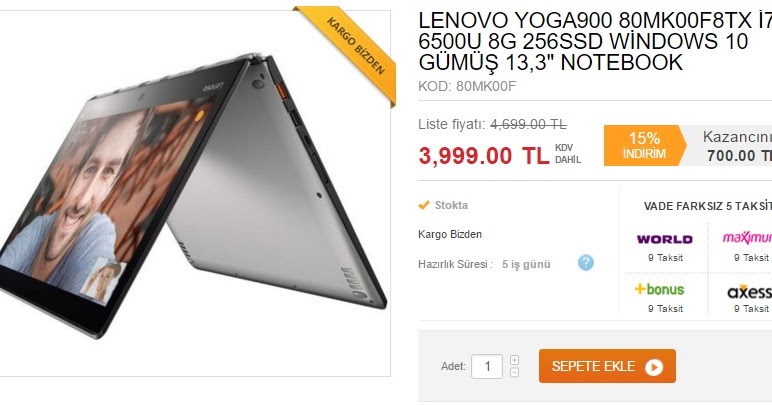Click the Stokta checkmark icon
Image resolution: width=772 pixels, height=405 pixels.
(x=424, y=205)
